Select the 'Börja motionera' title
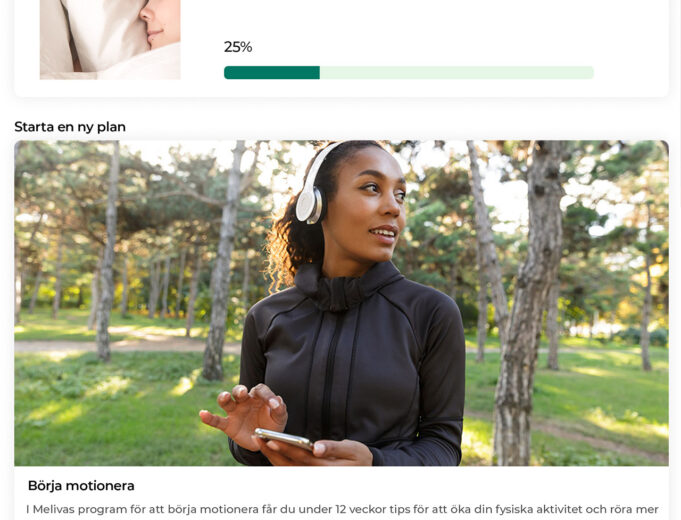 tap(81, 486)
